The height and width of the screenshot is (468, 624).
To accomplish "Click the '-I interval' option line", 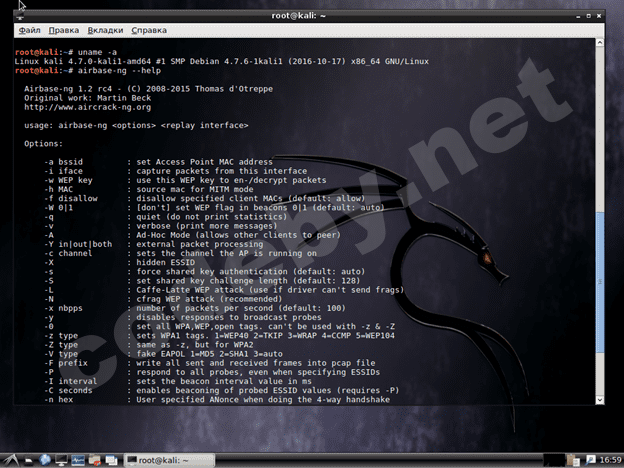I will click(x=178, y=381).
